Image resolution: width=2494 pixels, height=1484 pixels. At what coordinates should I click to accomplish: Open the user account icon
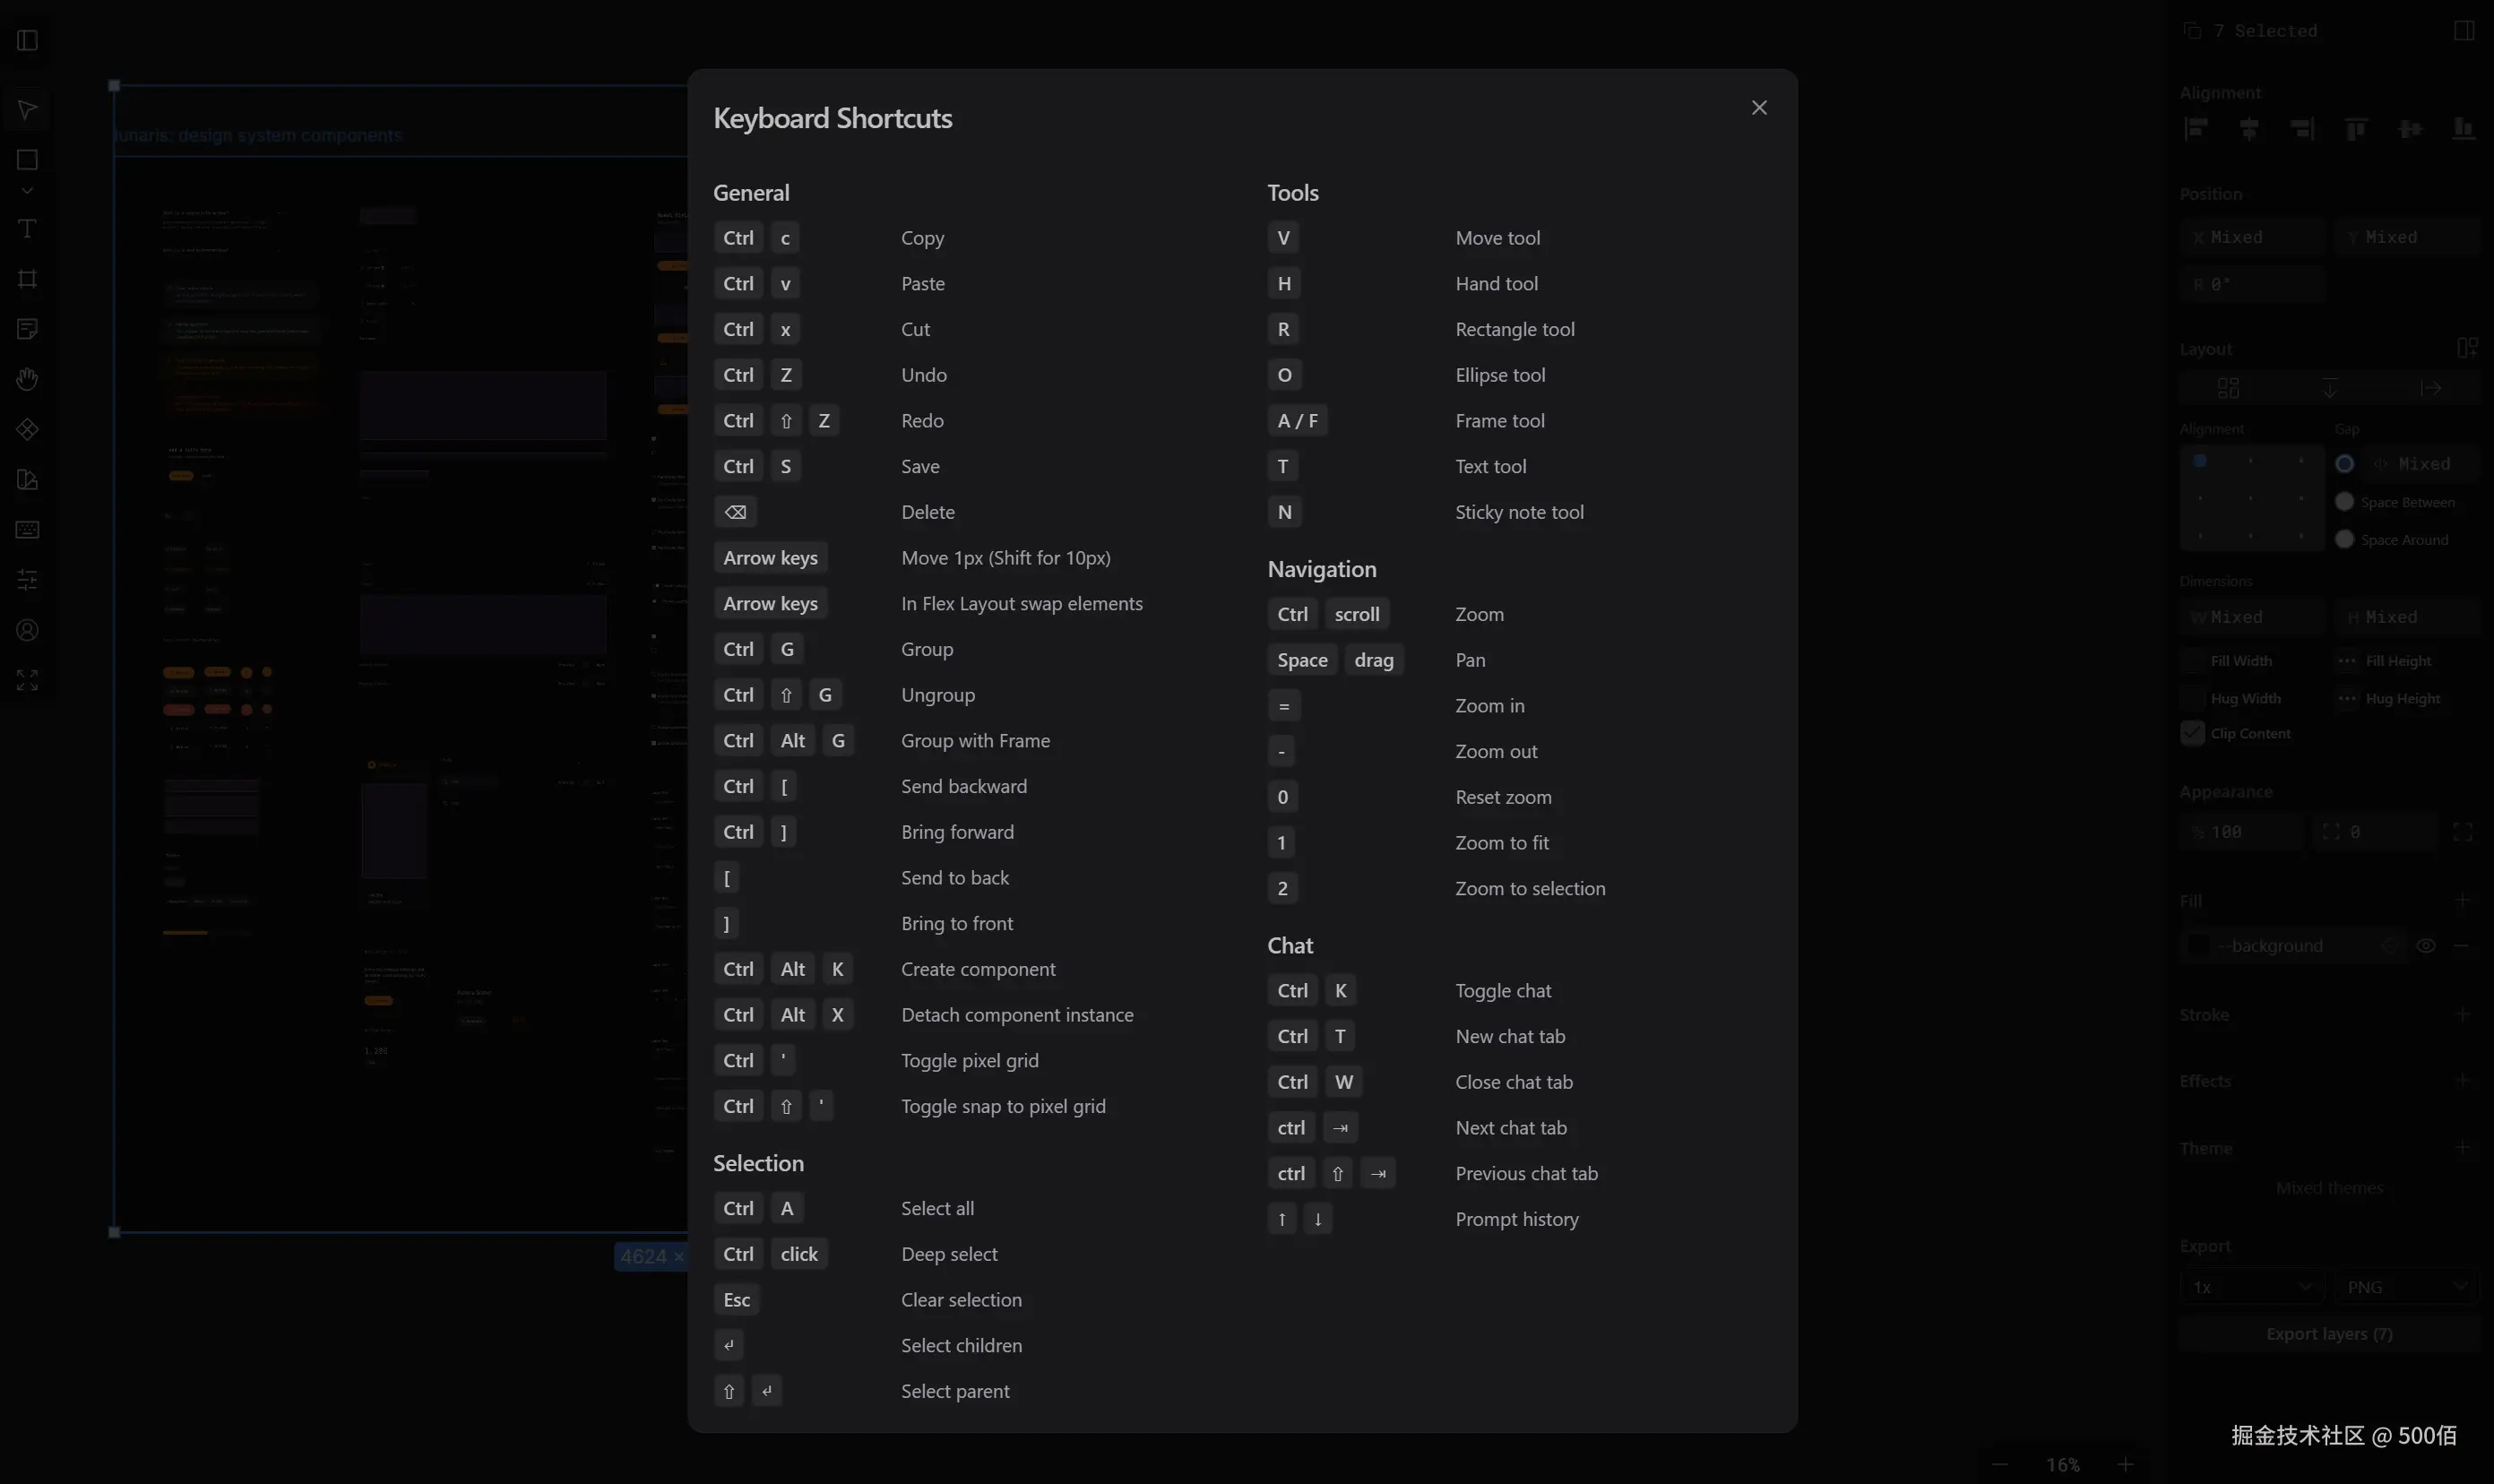coord(27,630)
